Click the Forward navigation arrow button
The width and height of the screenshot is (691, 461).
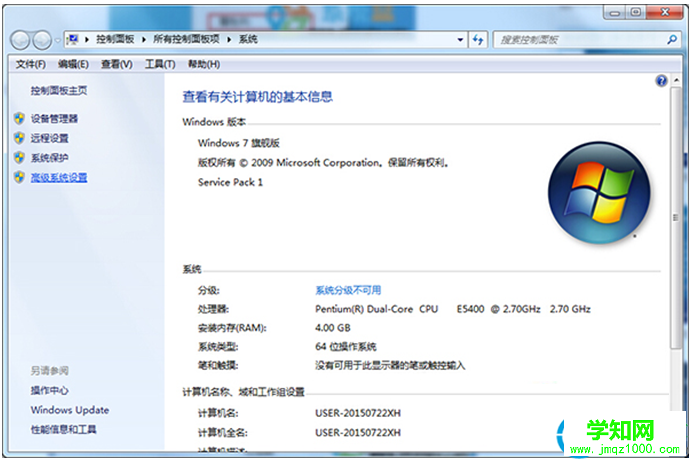pos(42,41)
